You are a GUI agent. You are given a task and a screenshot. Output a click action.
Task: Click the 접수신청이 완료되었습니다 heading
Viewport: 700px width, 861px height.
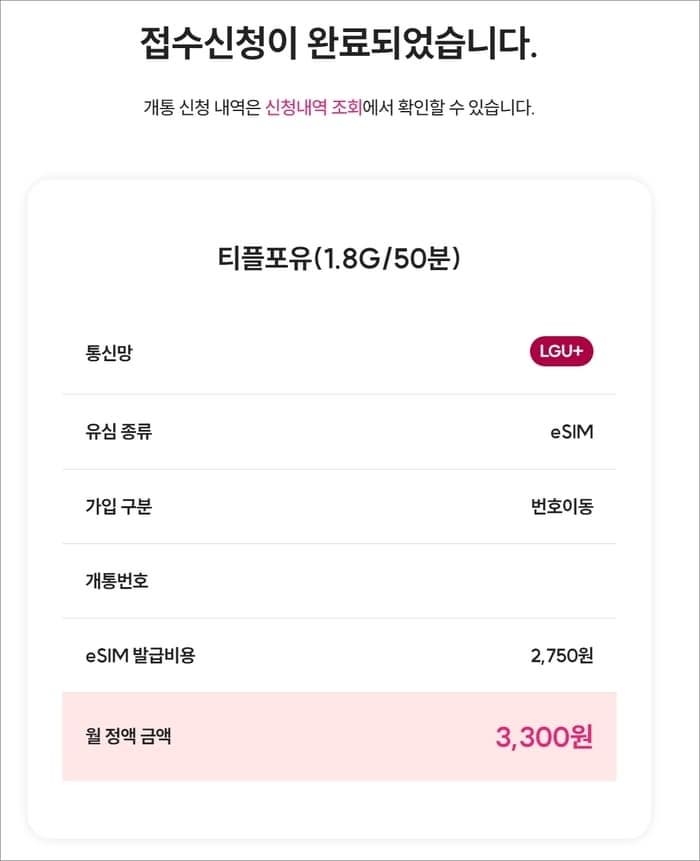tap(338, 43)
